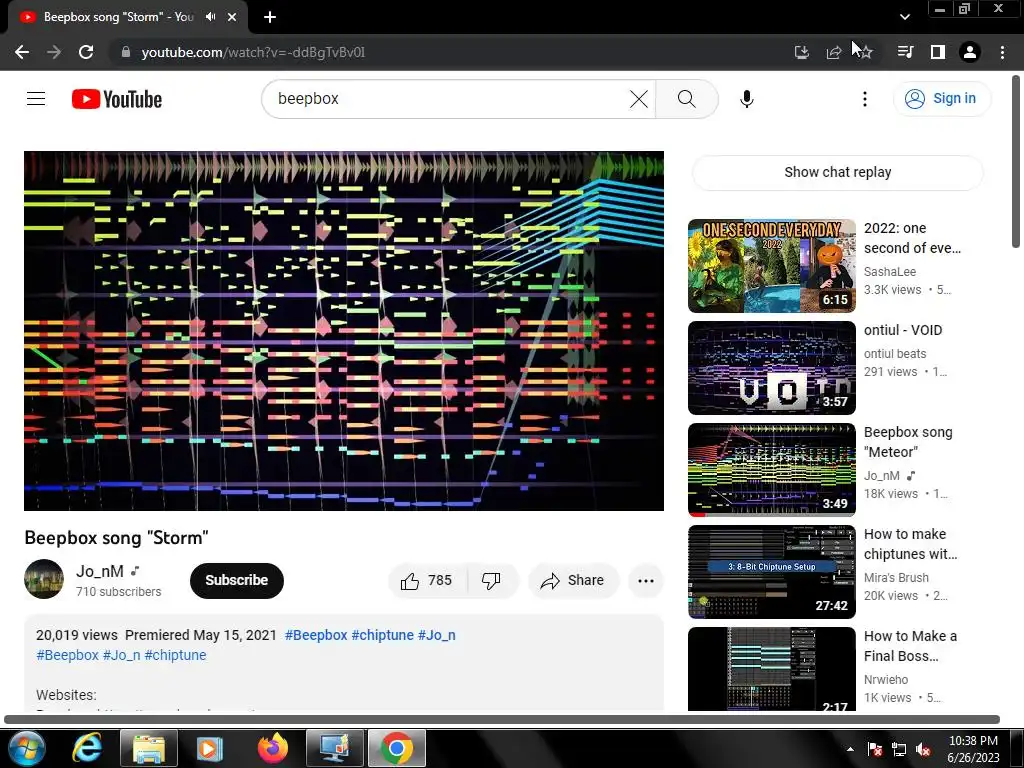Open the YouTube hamburger guide menu
Viewport: 1024px width, 768px height.
pos(36,99)
